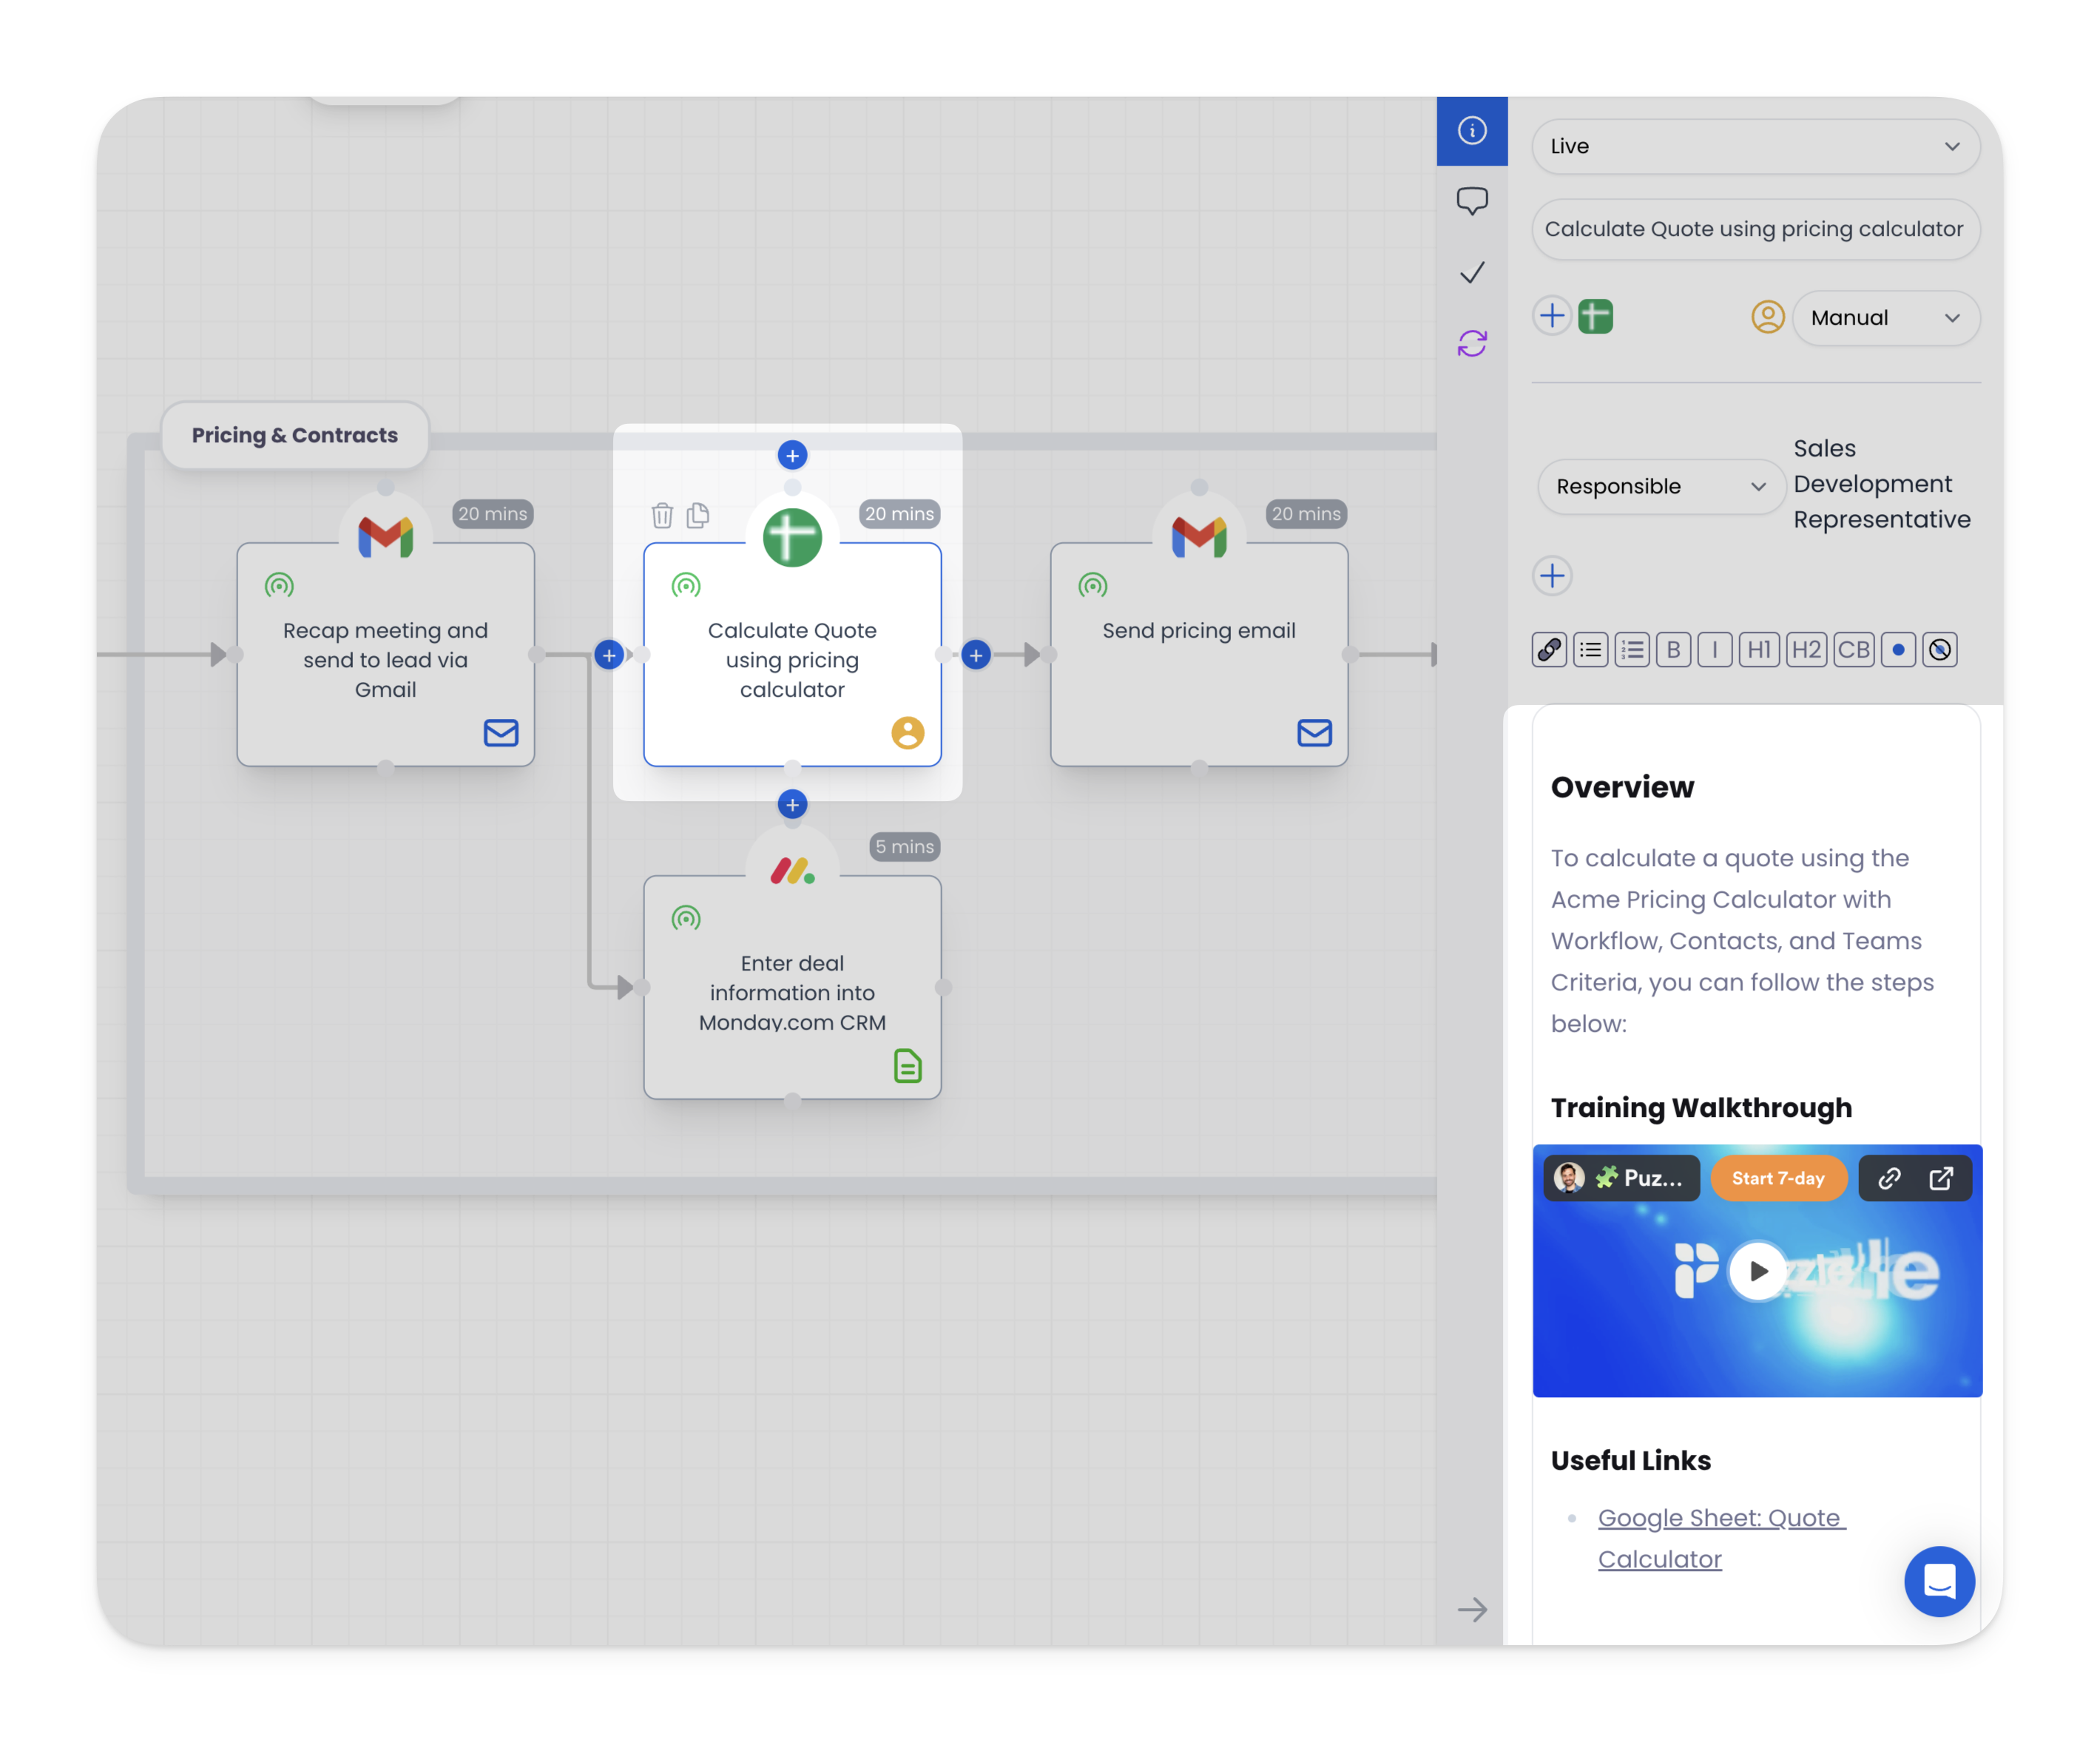Click live signal icon on Recap meeting card
Screen dimensions: 2100x1742
pyautogui.click(x=279, y=586)
